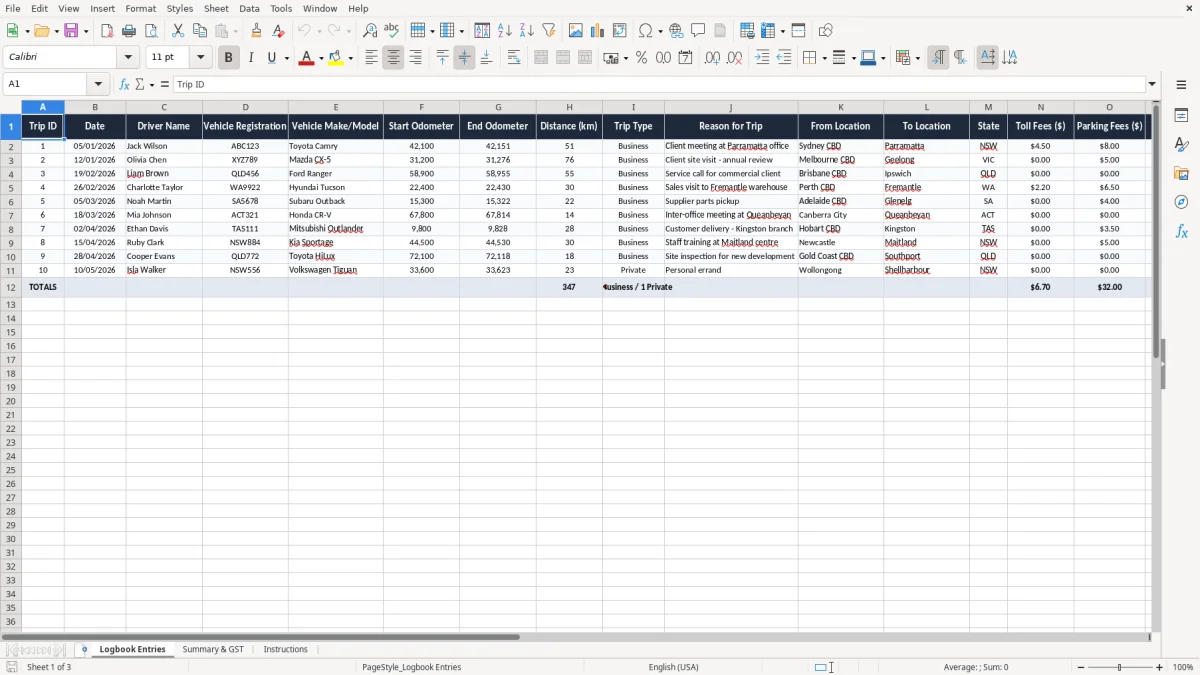Click zoom in plus button

pos(1159,667)
